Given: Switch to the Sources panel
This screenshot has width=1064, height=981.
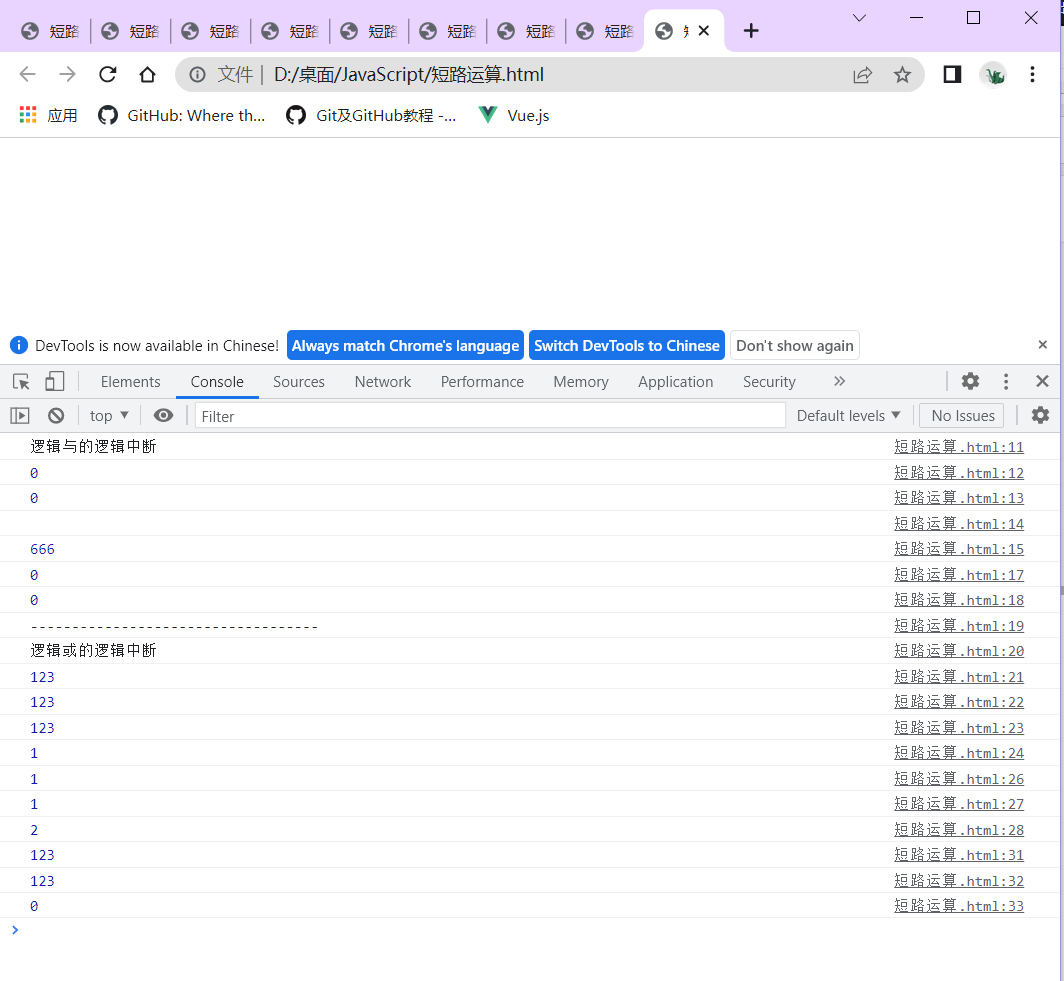Looking at the screenshot, I should (299, 382).
